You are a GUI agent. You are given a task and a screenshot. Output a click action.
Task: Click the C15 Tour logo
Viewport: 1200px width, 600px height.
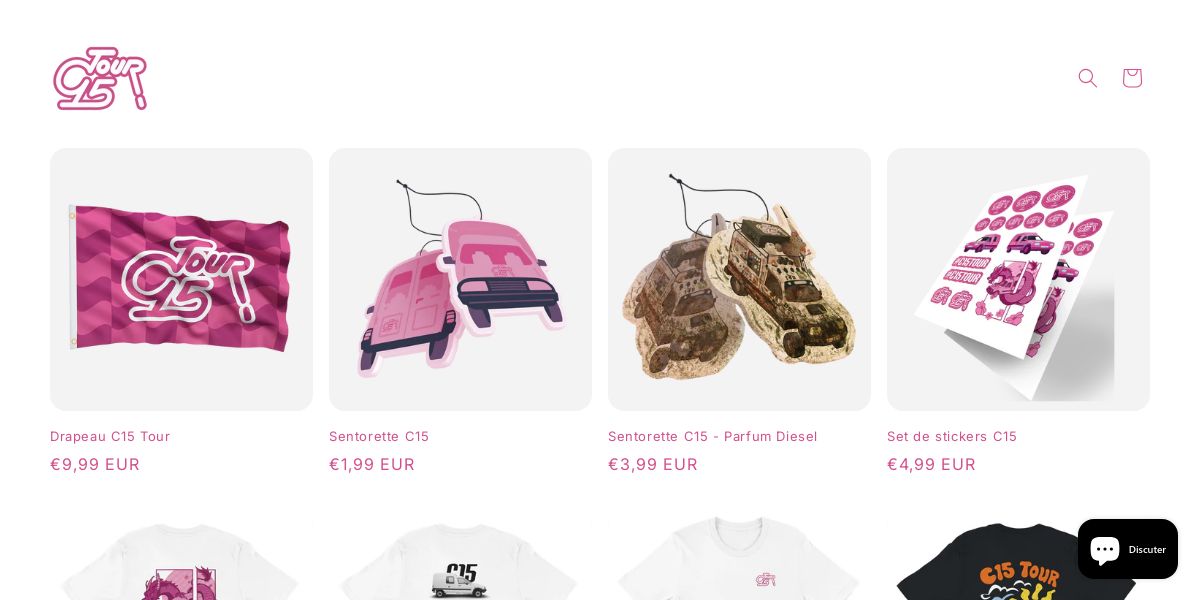pos(100,78)
